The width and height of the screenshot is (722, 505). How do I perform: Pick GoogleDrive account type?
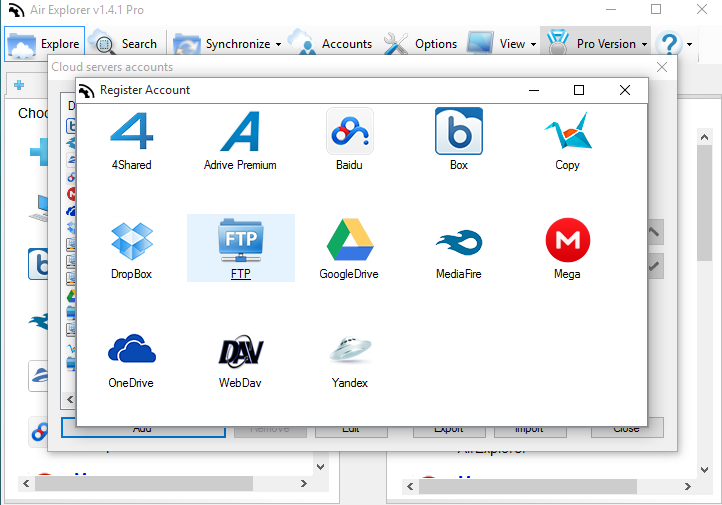click(349, 249)
